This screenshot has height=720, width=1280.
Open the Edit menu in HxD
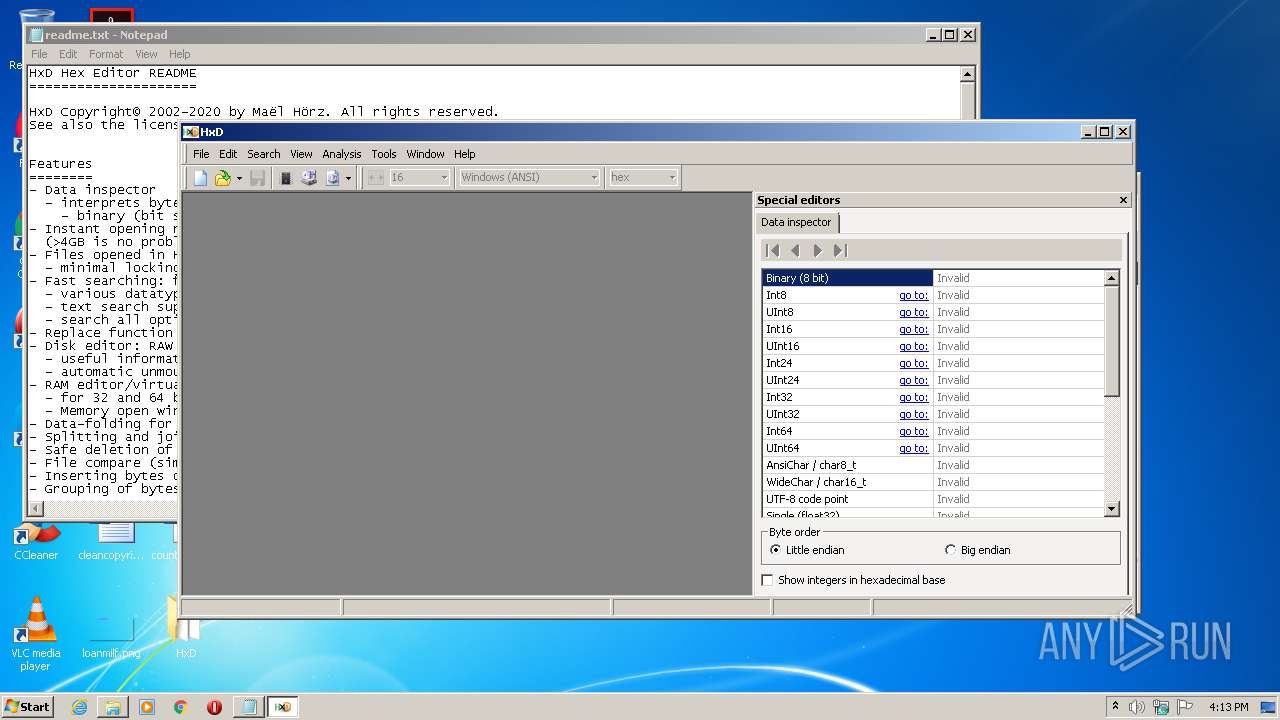[228, 154]
